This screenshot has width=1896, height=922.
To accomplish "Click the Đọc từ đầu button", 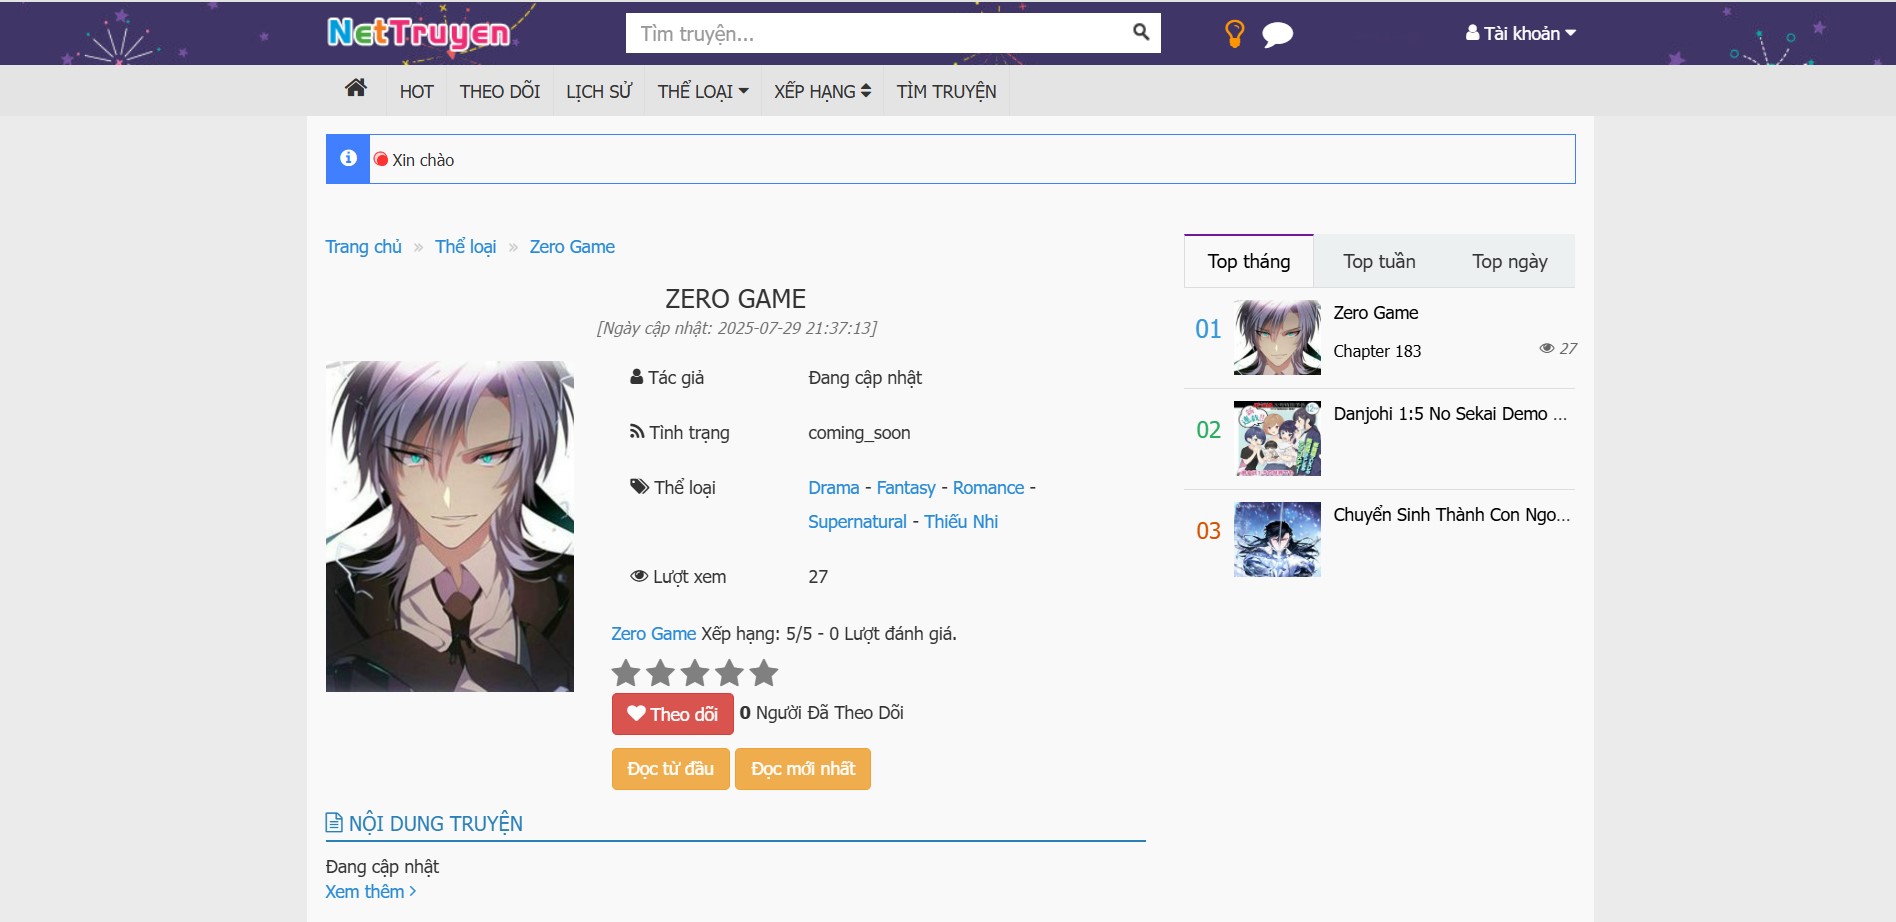I will [x=670, y=769].
